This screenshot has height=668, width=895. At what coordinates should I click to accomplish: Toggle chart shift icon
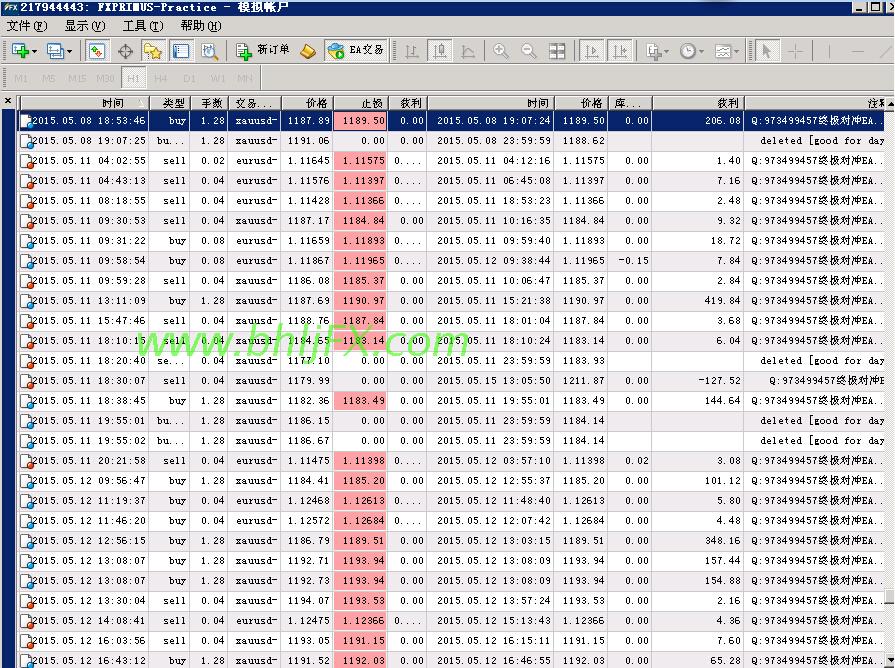pyautogui.click(x=620, y=51)
